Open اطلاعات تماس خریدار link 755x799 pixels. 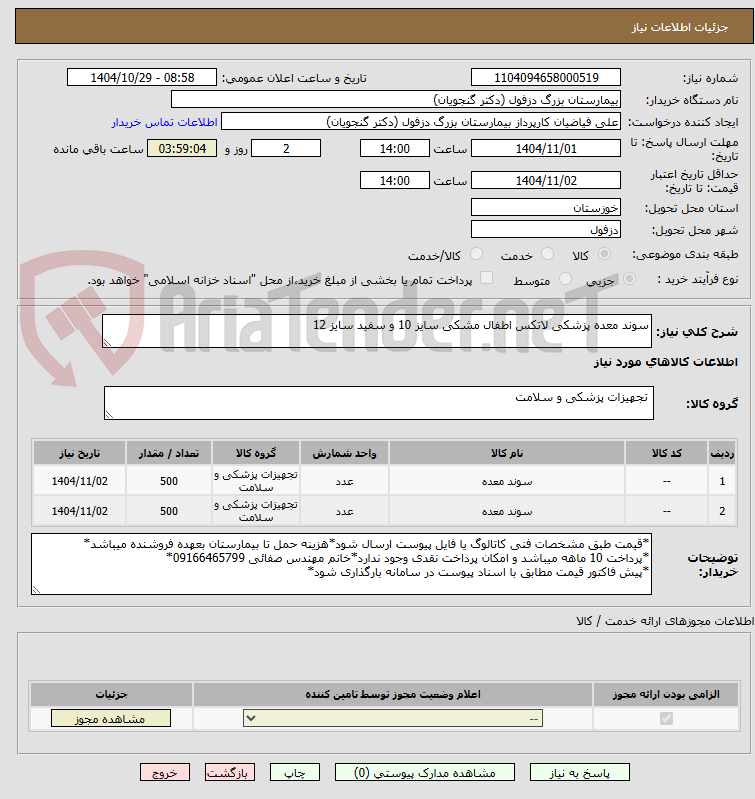click(165, 122)
